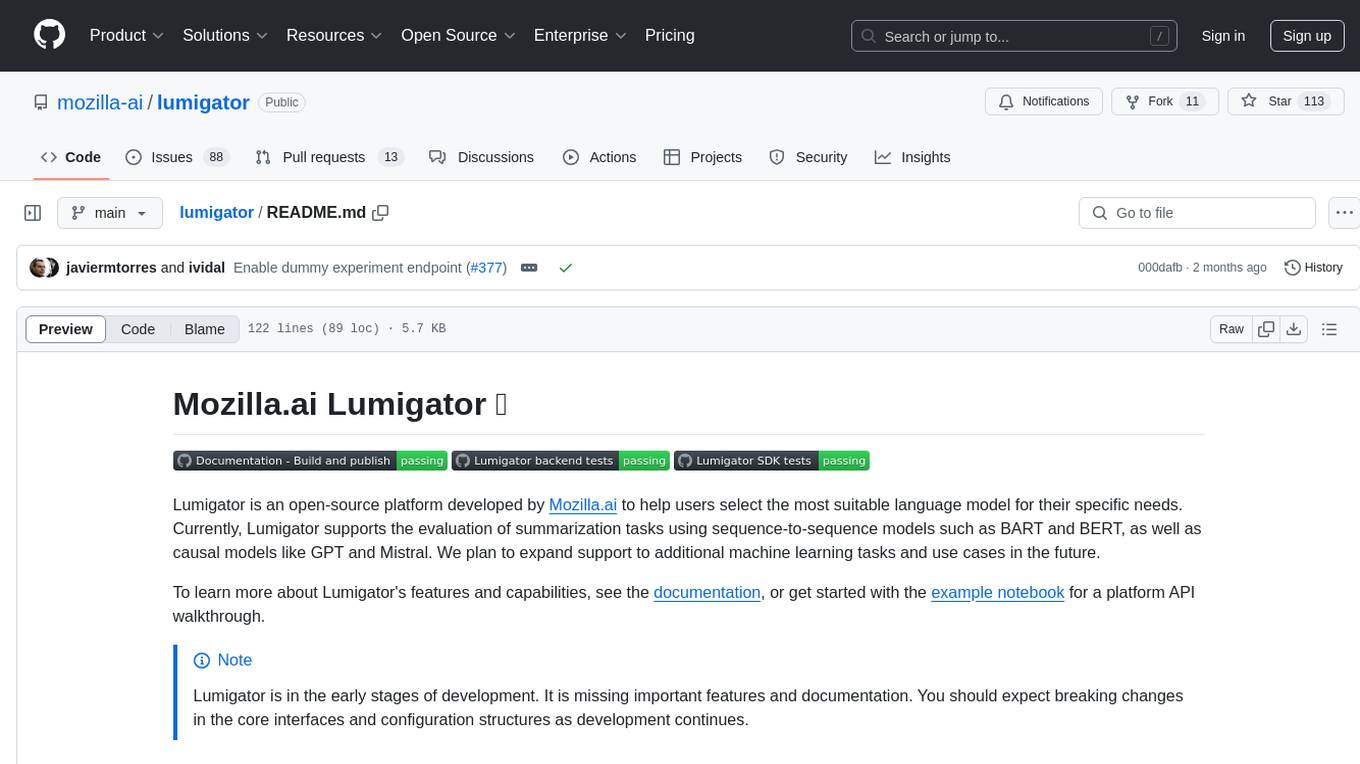Open commit 000dafb

click(x=1160, y=268)
